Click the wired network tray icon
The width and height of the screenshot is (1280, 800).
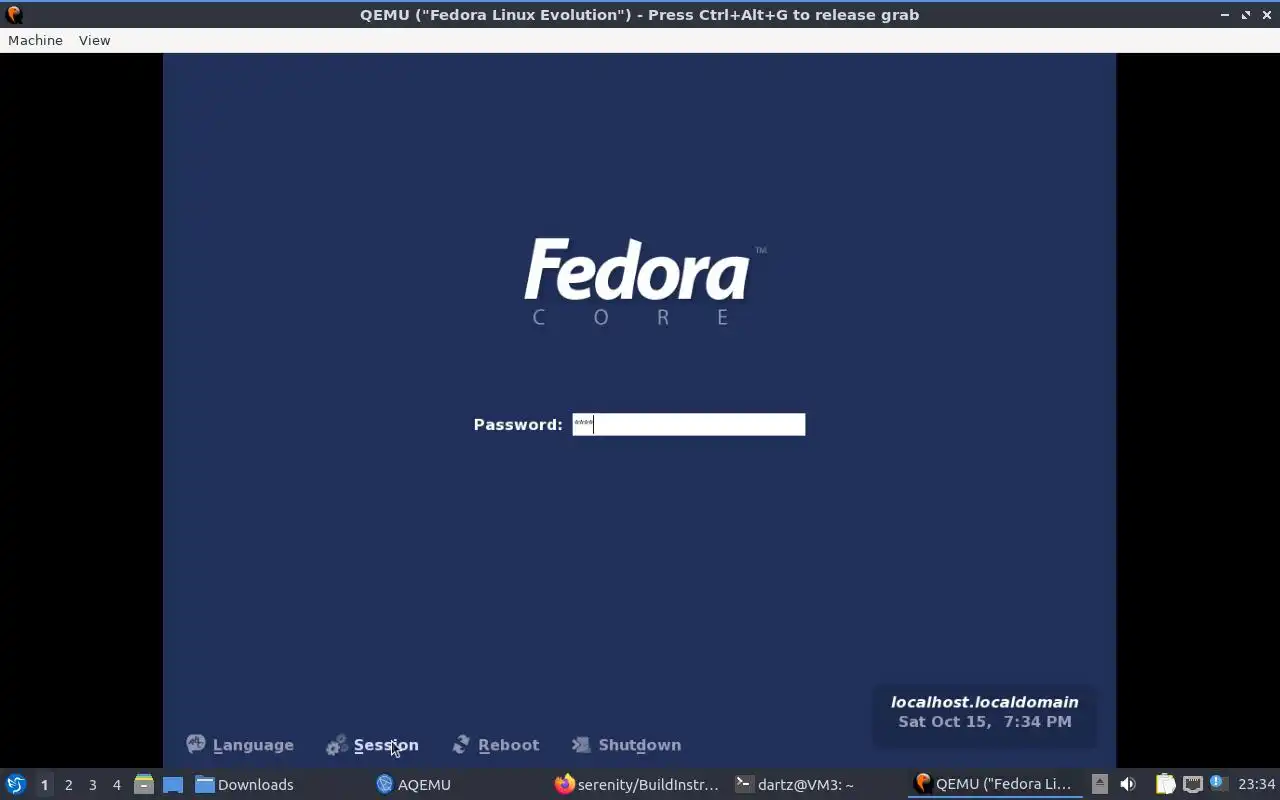pos(1192,784)
